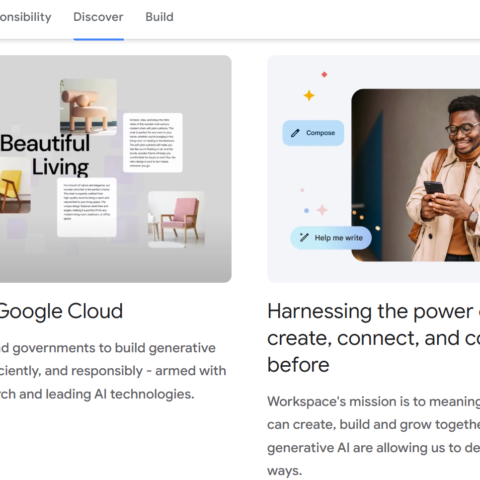Click the pink sparkle star icon
The width and height of the screenshot is (480, 480).
tap(322, 210)
